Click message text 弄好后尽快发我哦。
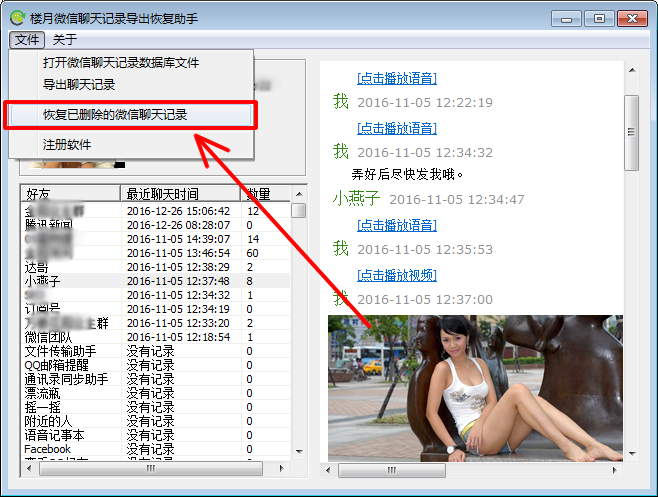 [x=407, y=174]
